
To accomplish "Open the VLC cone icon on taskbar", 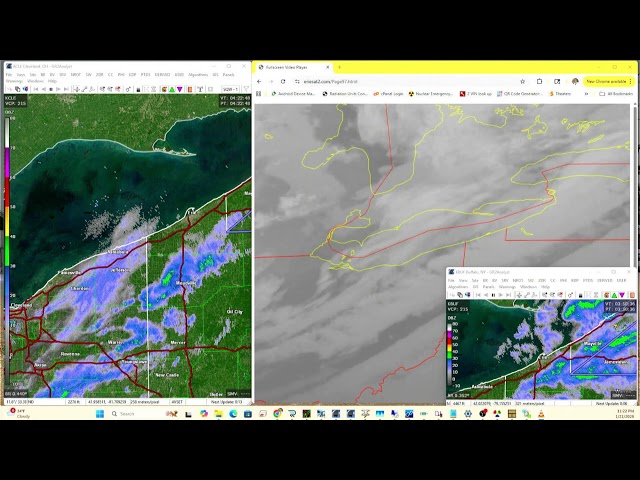I will pos(541,414).
